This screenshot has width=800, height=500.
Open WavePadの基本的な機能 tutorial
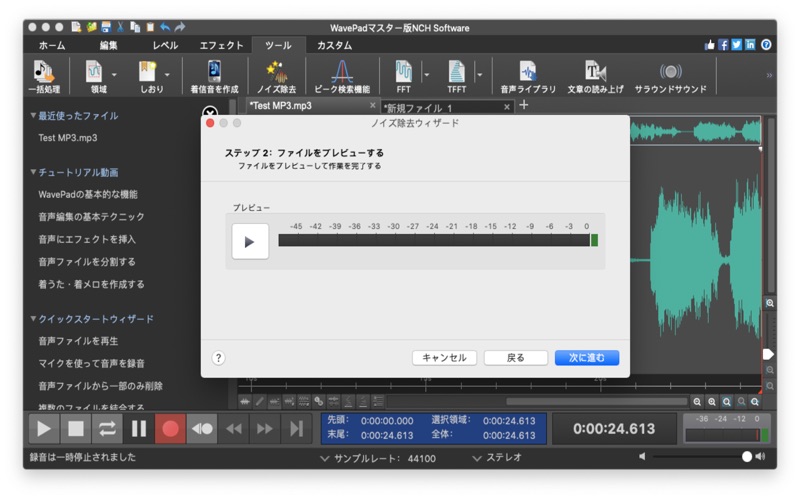(88, 194)
